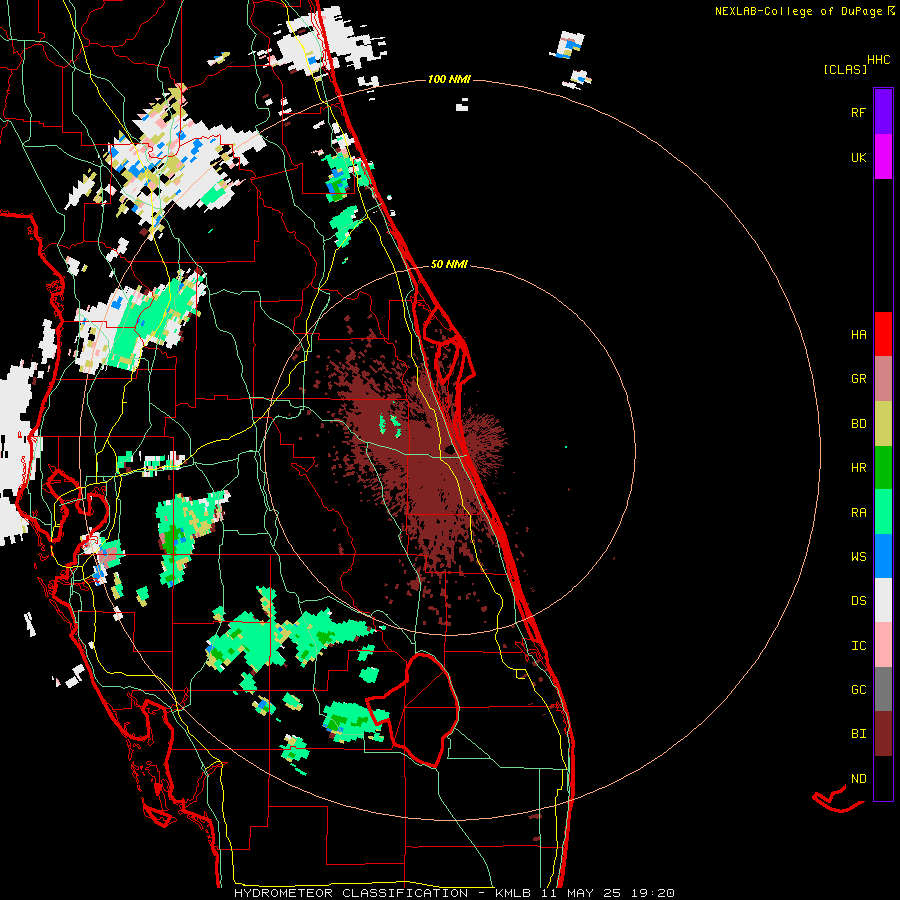Click the '11 MAY 25' date text
The image size is (900, 900).
pos(581,893)
